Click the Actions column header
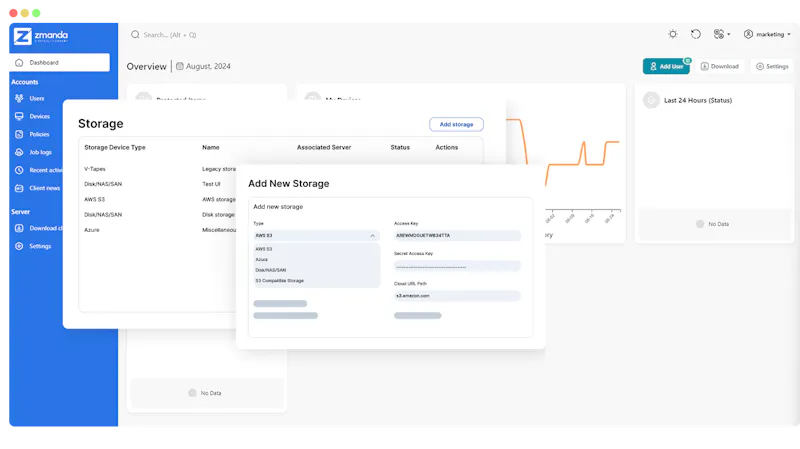 click(x=446, y=147)
